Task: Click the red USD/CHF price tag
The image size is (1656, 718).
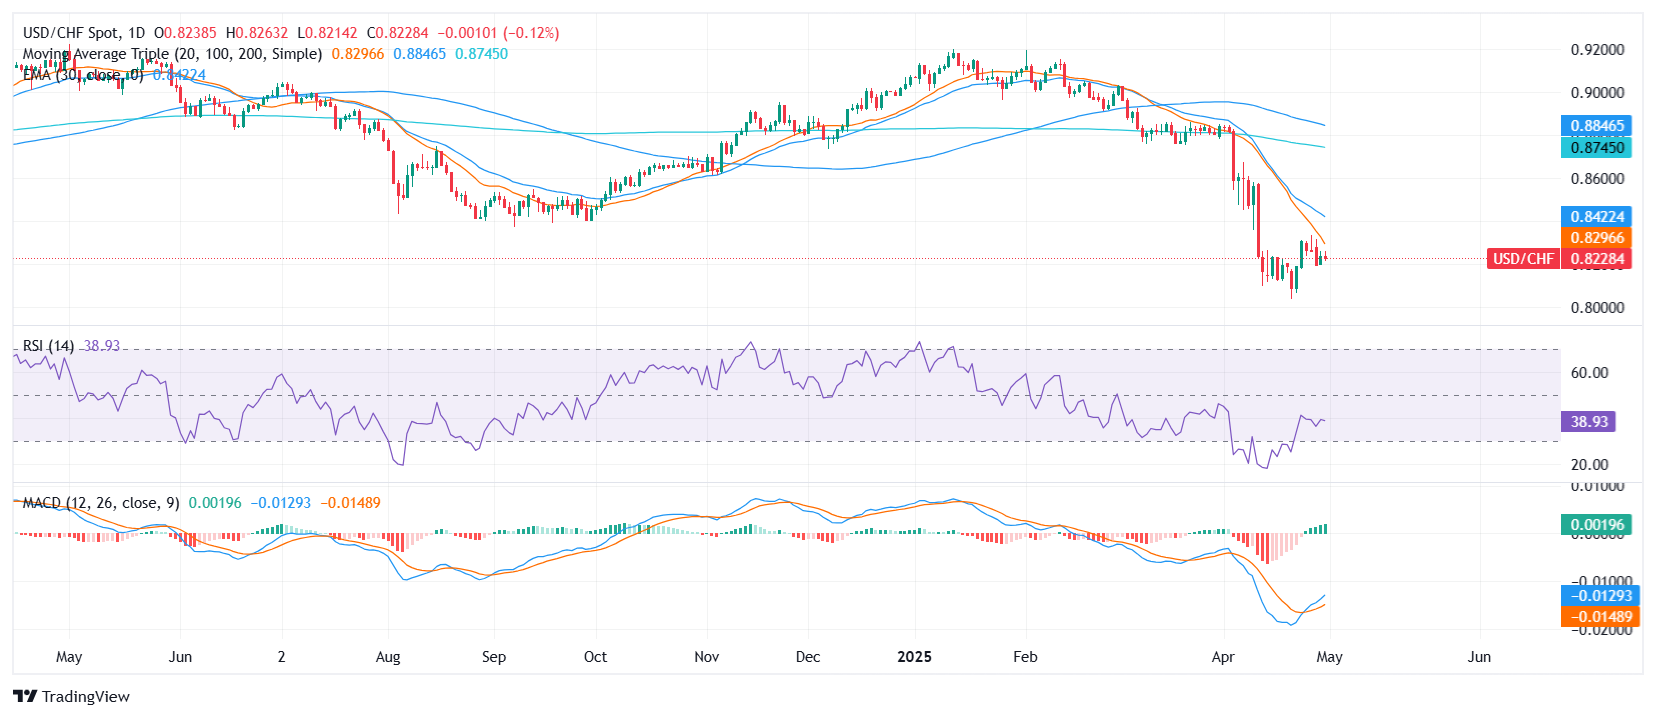Action: tap(1523, 259)
